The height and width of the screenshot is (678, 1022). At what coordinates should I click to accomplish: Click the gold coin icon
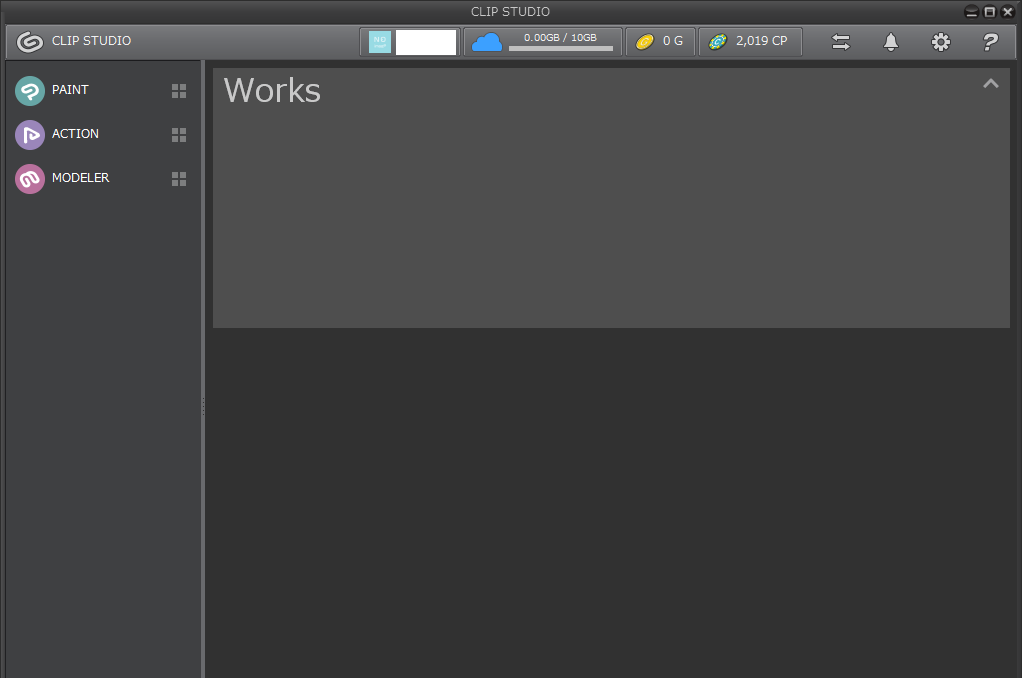(645, 42)
